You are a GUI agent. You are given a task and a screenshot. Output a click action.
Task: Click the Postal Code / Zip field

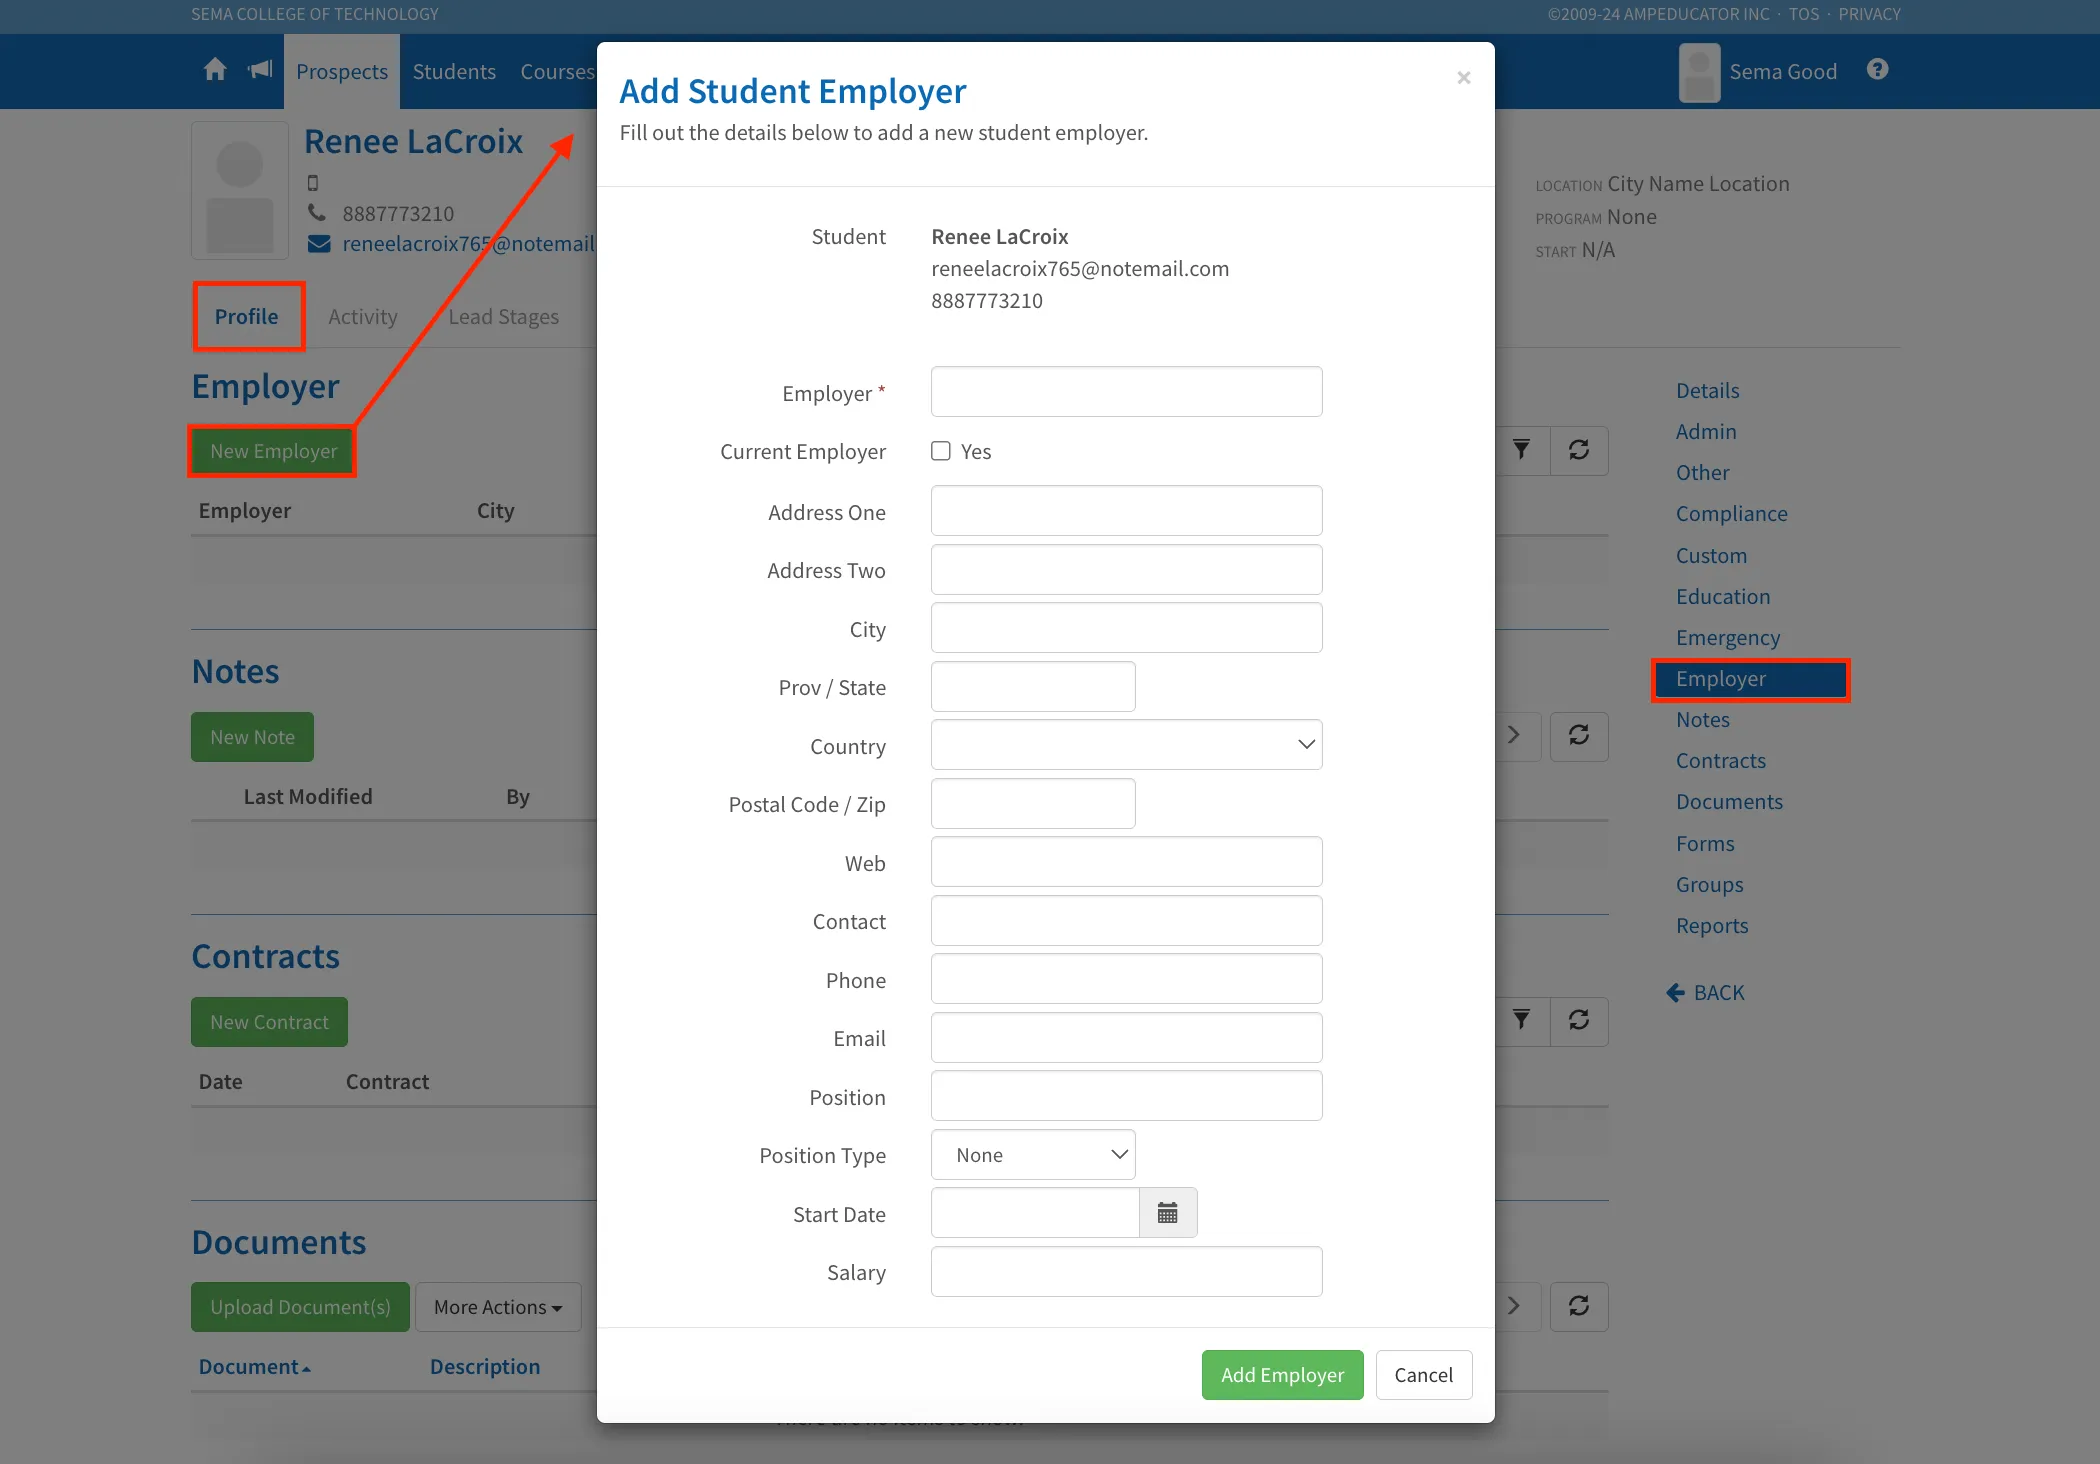coord(1033,804)
